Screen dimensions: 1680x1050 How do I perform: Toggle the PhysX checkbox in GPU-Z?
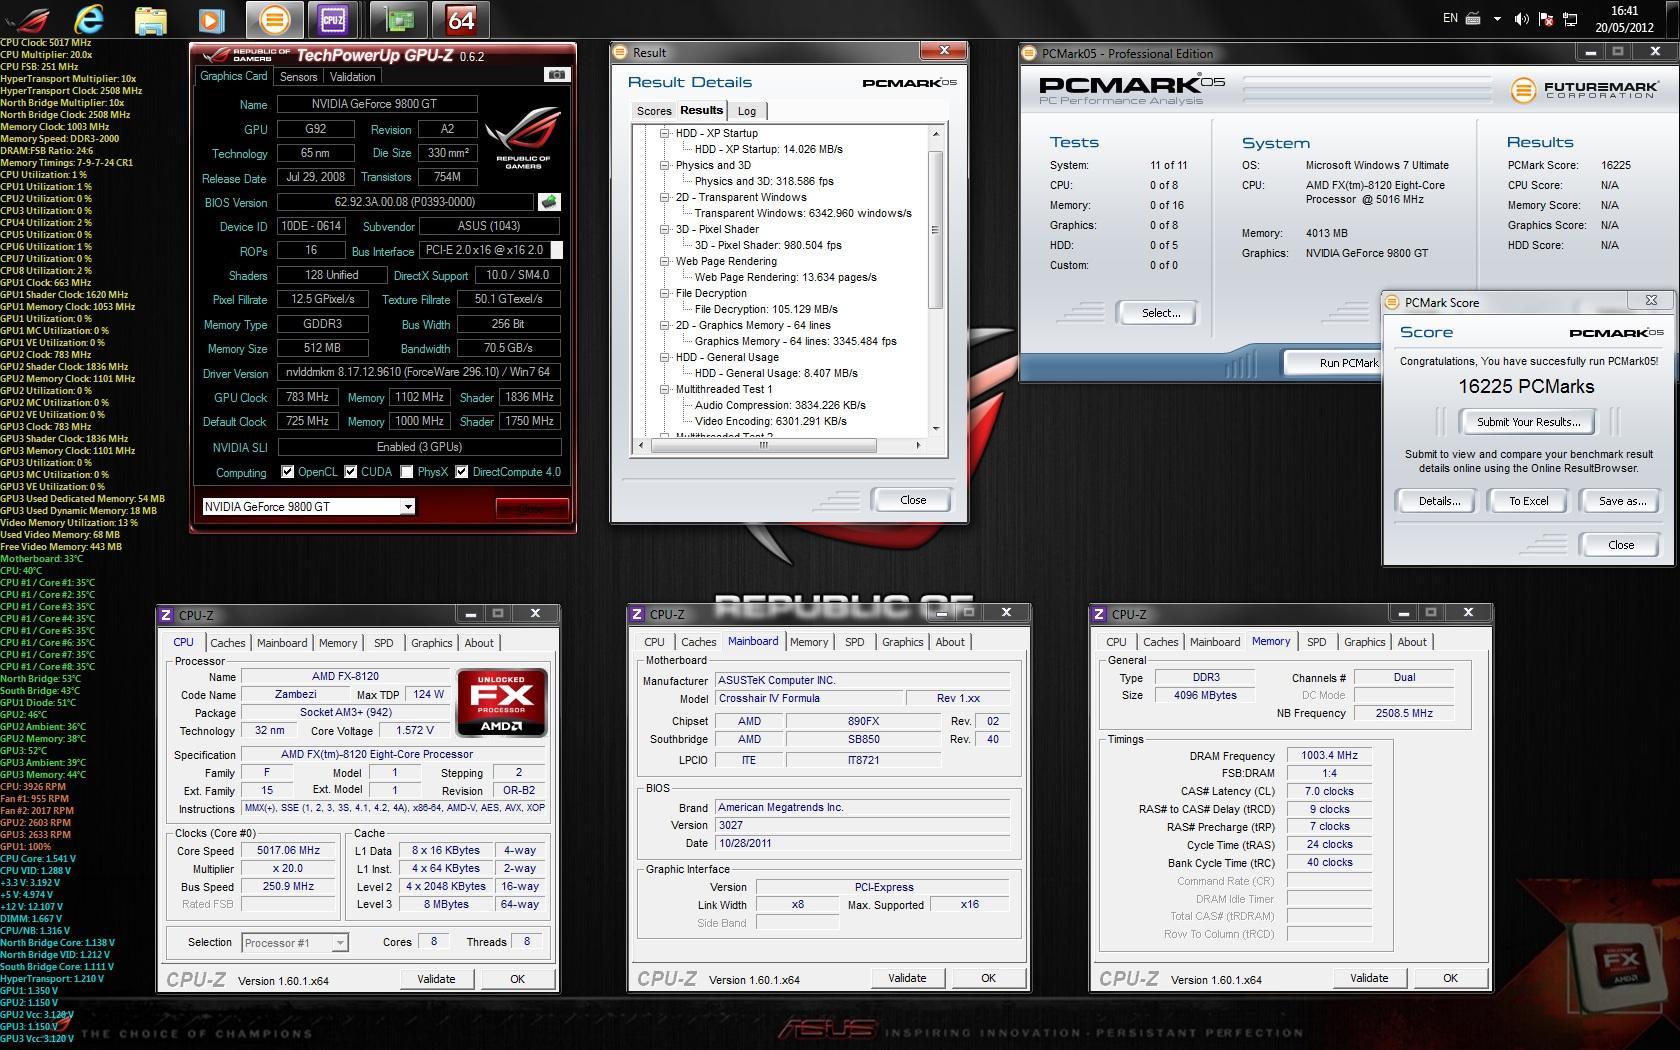tap(407, 472)
